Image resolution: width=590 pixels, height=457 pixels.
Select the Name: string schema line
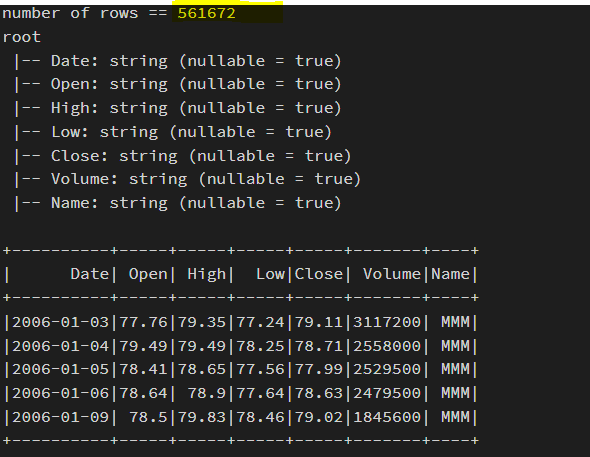(x=178, y=203)
